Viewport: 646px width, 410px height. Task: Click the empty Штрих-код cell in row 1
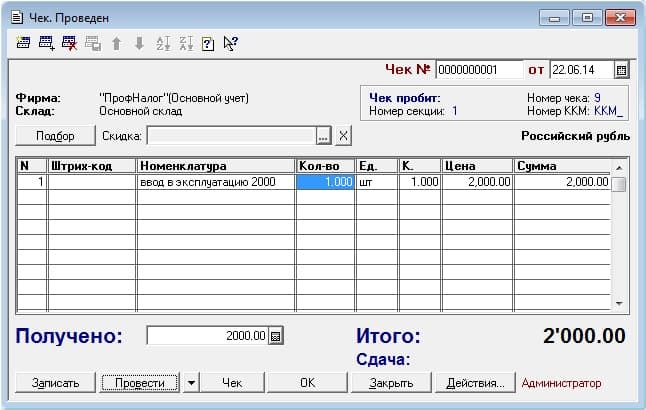[x=91, y=182]
